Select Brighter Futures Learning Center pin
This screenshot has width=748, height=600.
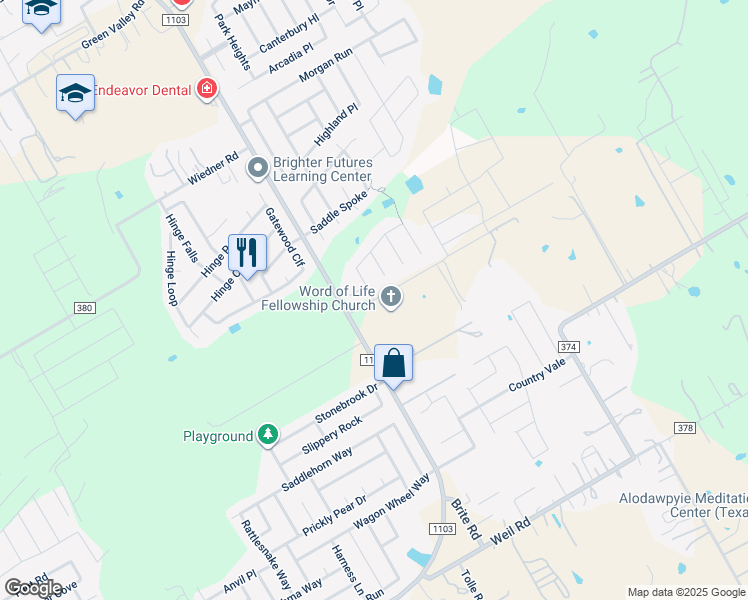[x=258, y=168]
